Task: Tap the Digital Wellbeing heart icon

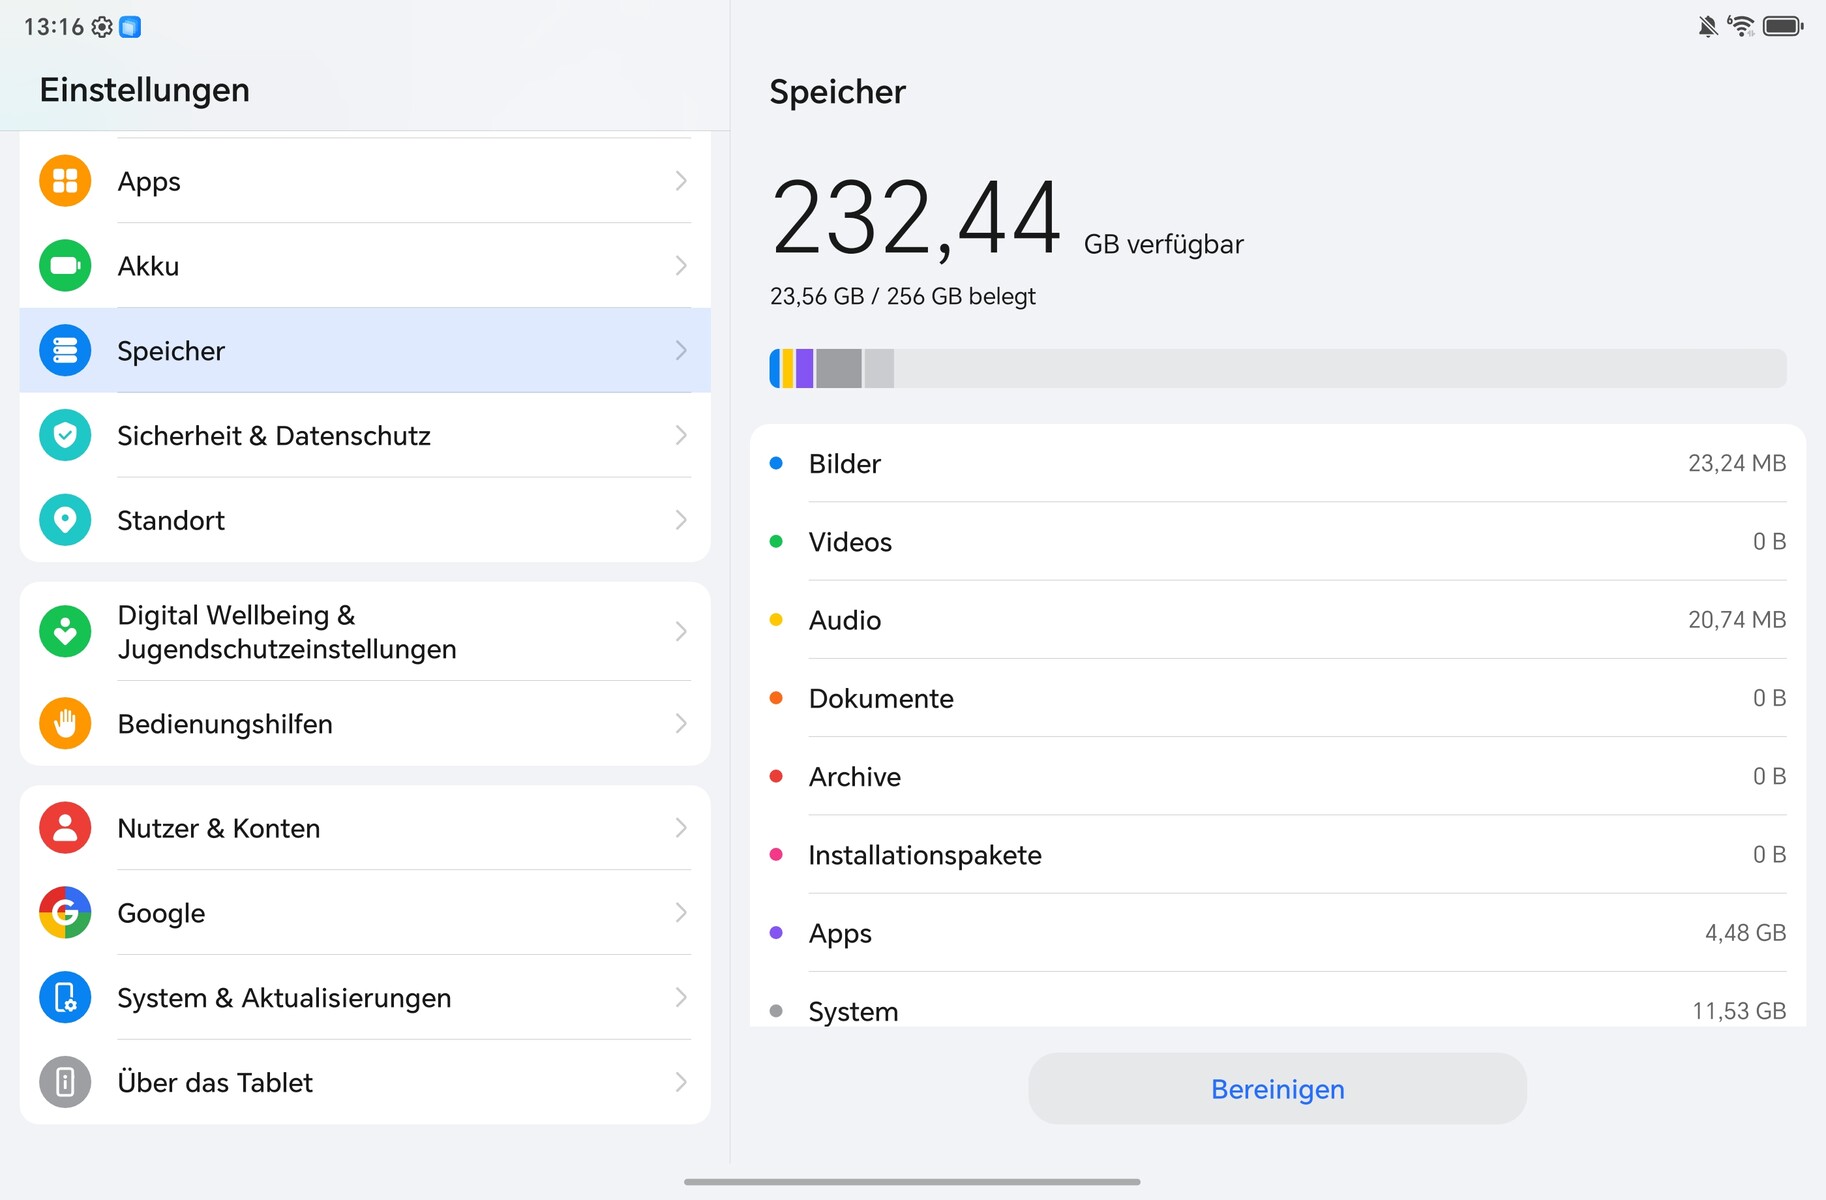Action: 65,632
